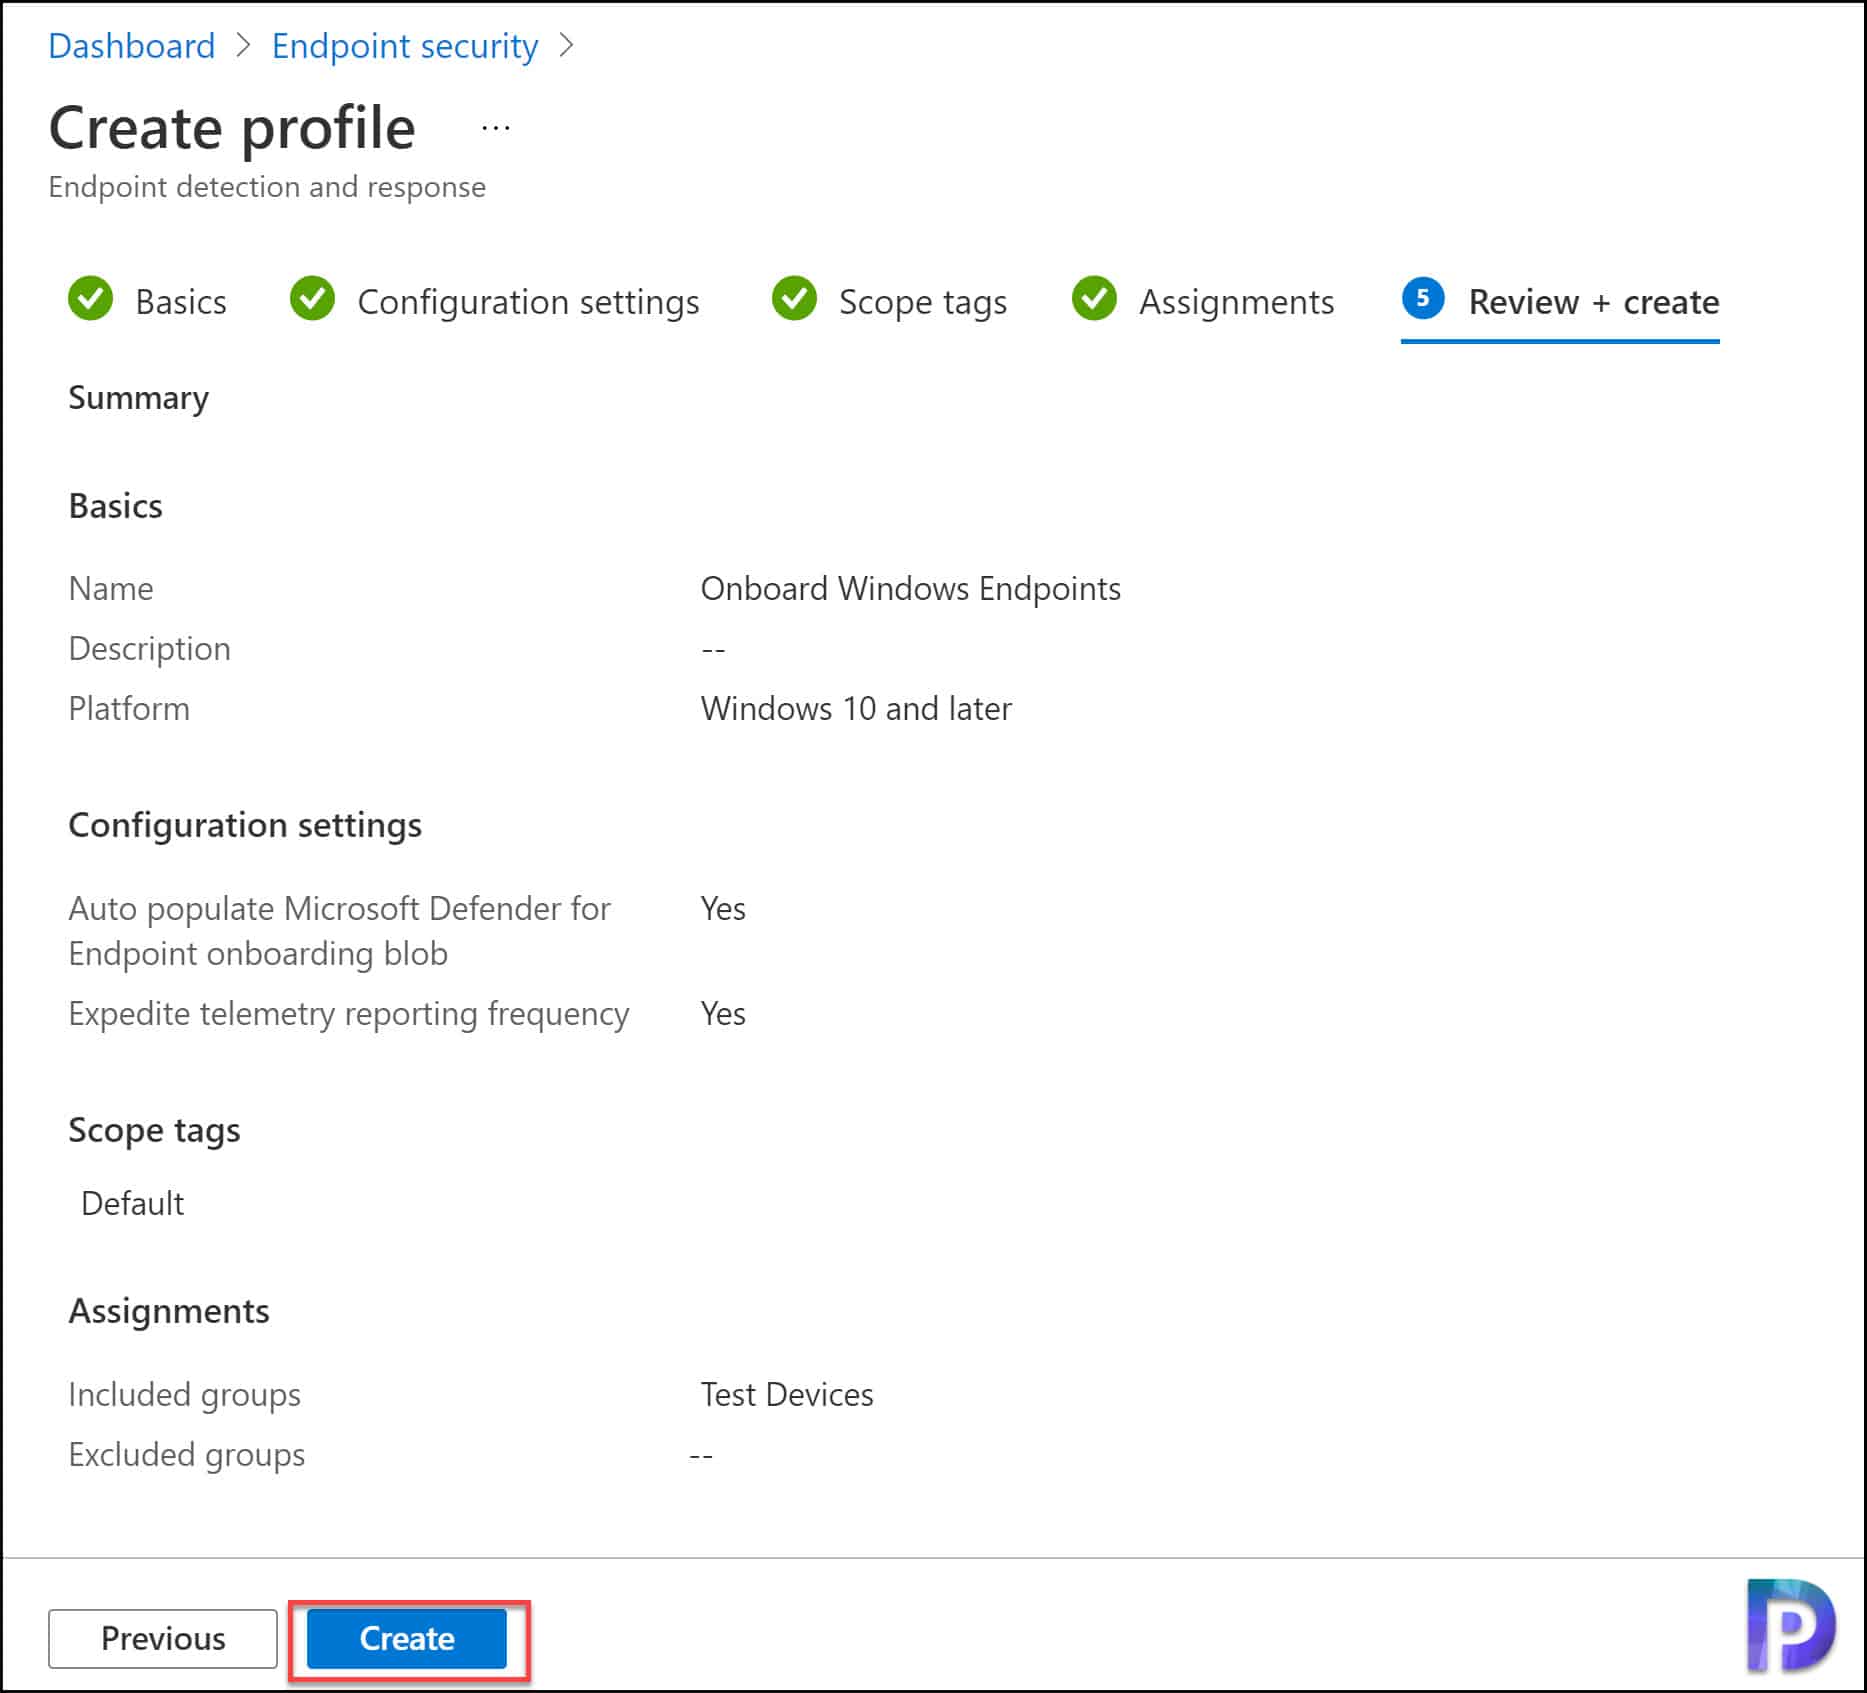The height and width of the screenshot is (1693, 1867).
Task: Click the Configuration settings green checkmark icon
Action: point(313,299)
